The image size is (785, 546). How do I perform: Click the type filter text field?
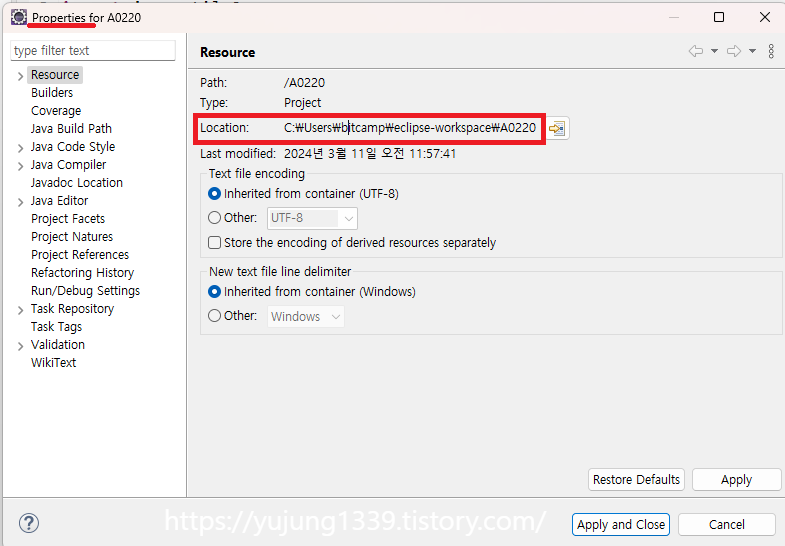93,51
